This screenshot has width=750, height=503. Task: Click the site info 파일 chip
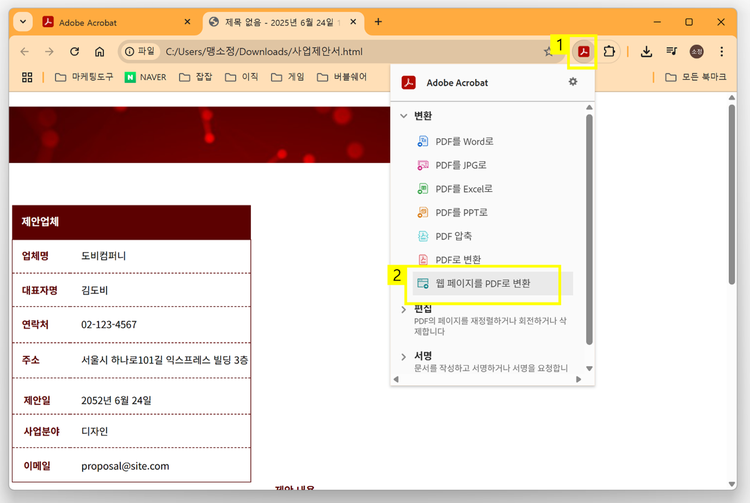pyautogui.click(x=140, y=51)
